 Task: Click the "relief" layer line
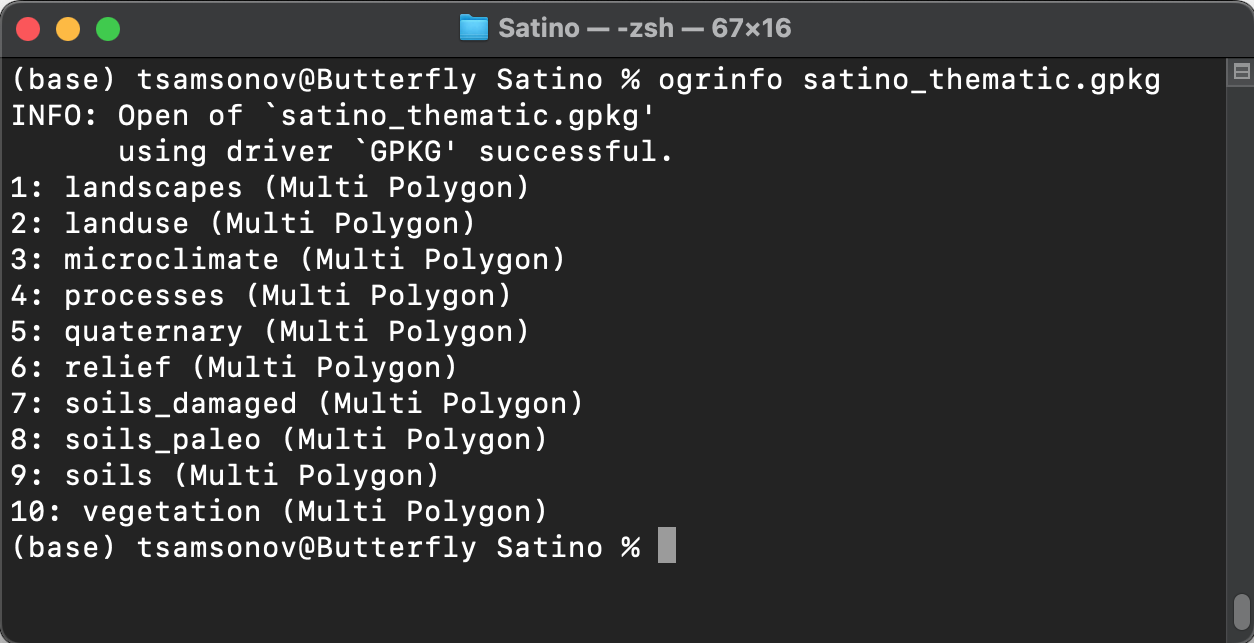[x=117, y=368]
